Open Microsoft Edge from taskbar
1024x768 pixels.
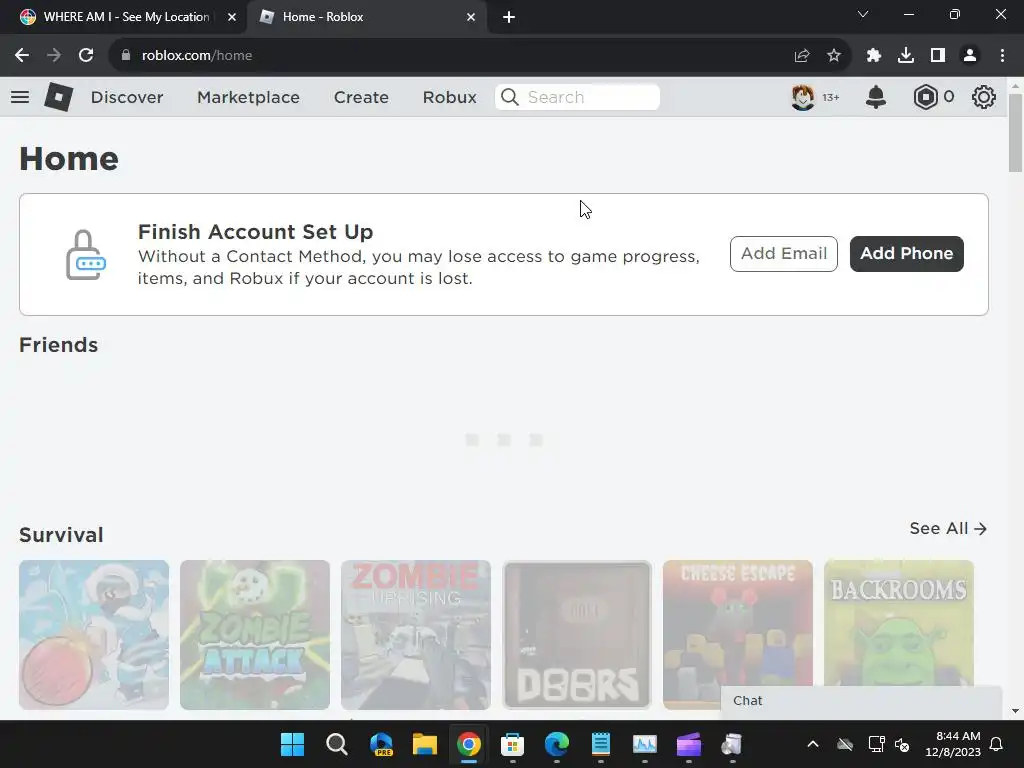[557, 744]
